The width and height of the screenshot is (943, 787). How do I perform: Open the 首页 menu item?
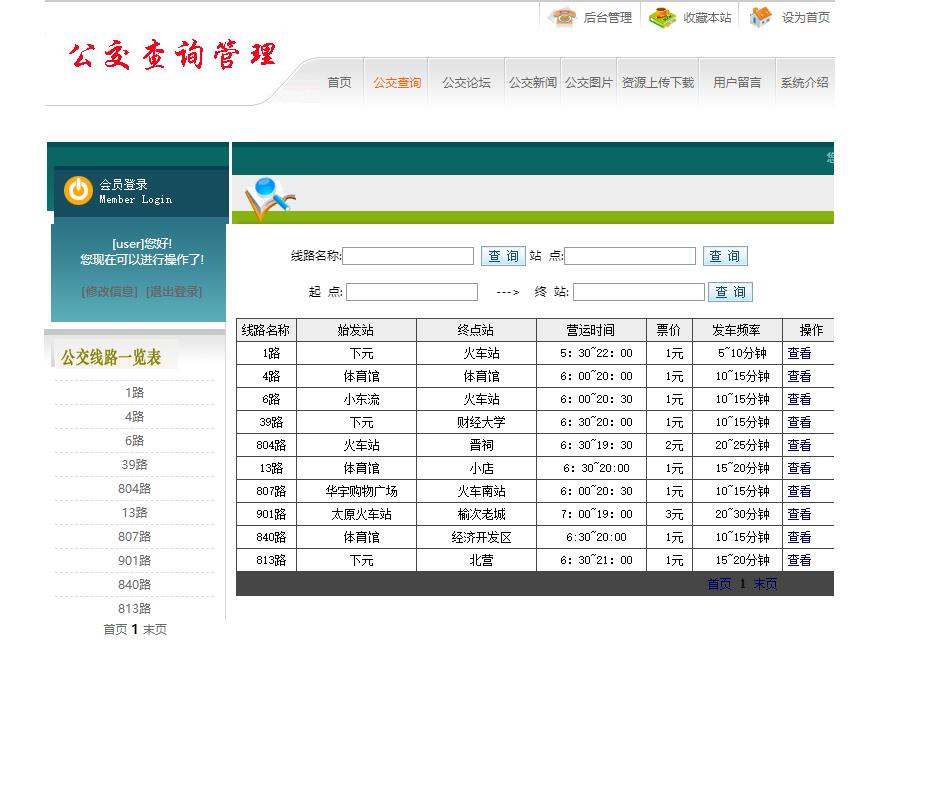339,83
